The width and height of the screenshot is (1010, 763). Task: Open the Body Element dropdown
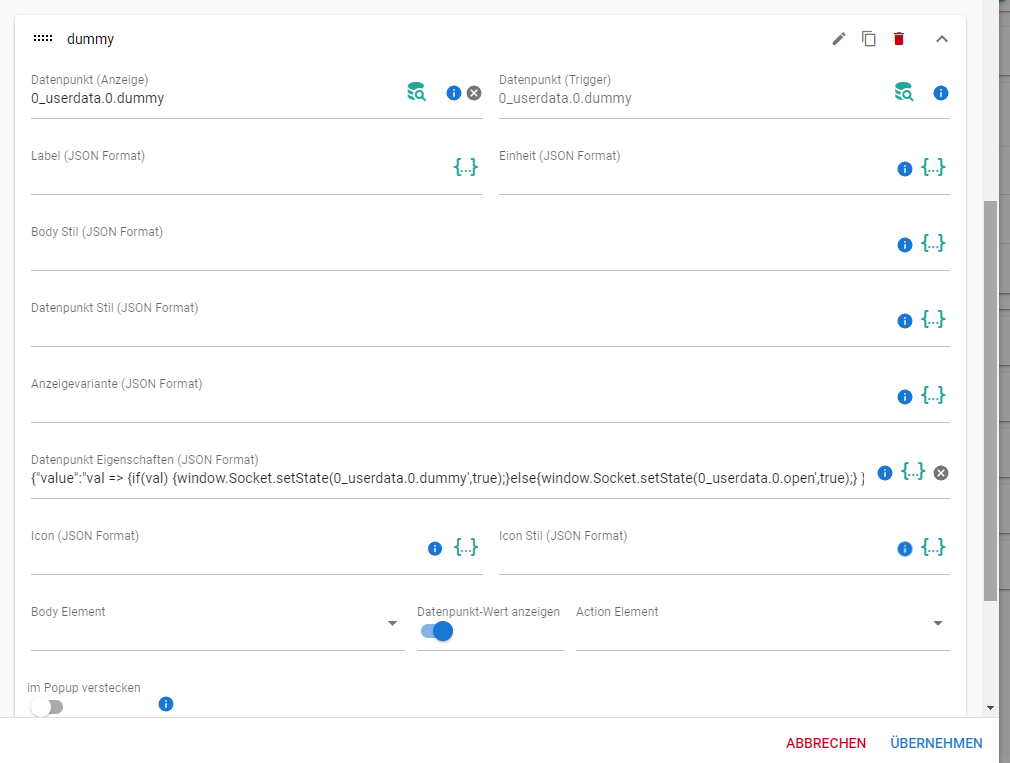pos(392,624)
